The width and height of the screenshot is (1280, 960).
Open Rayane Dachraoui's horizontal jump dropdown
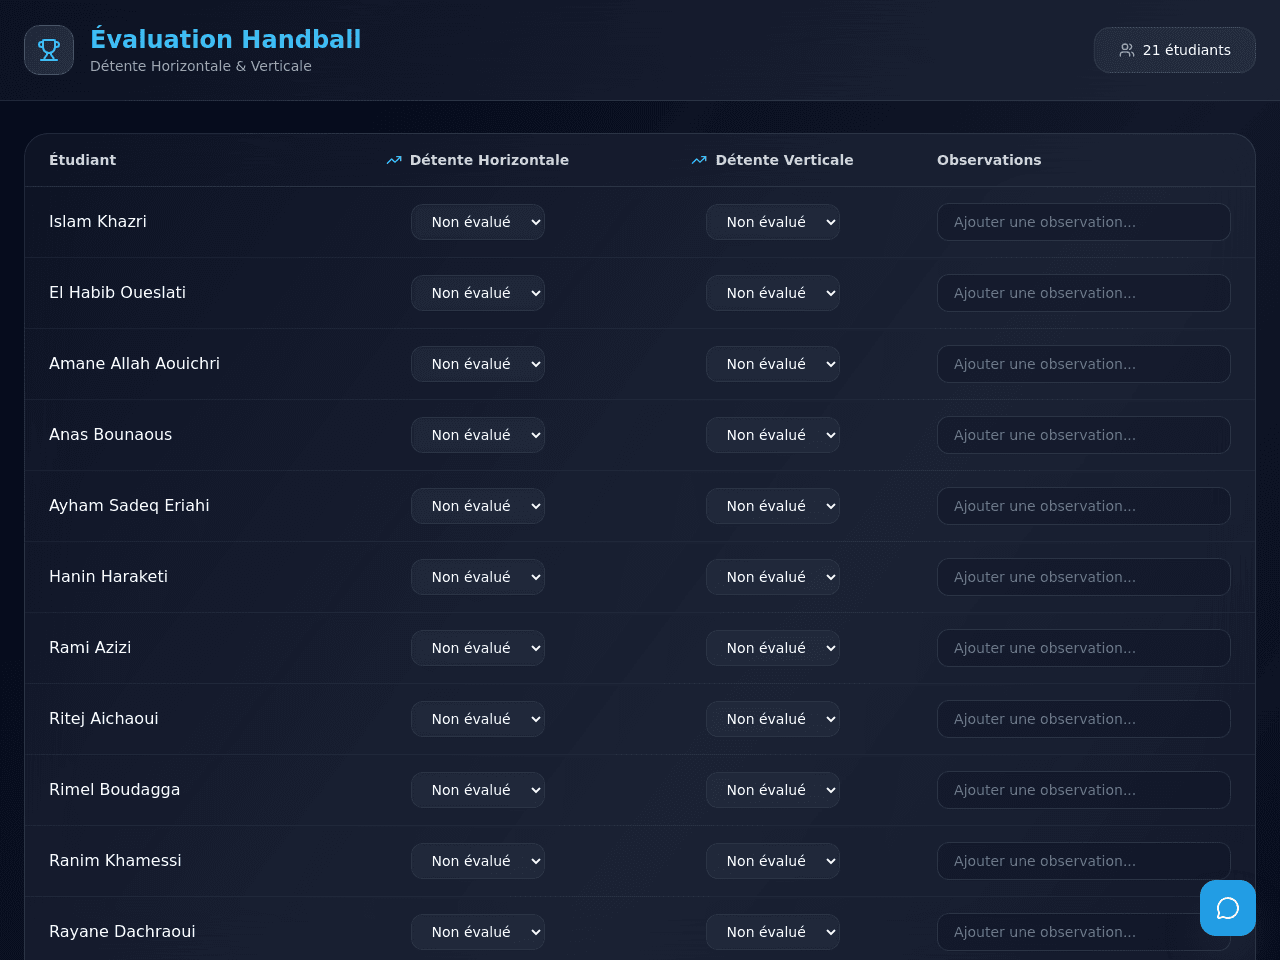point(478,932)
